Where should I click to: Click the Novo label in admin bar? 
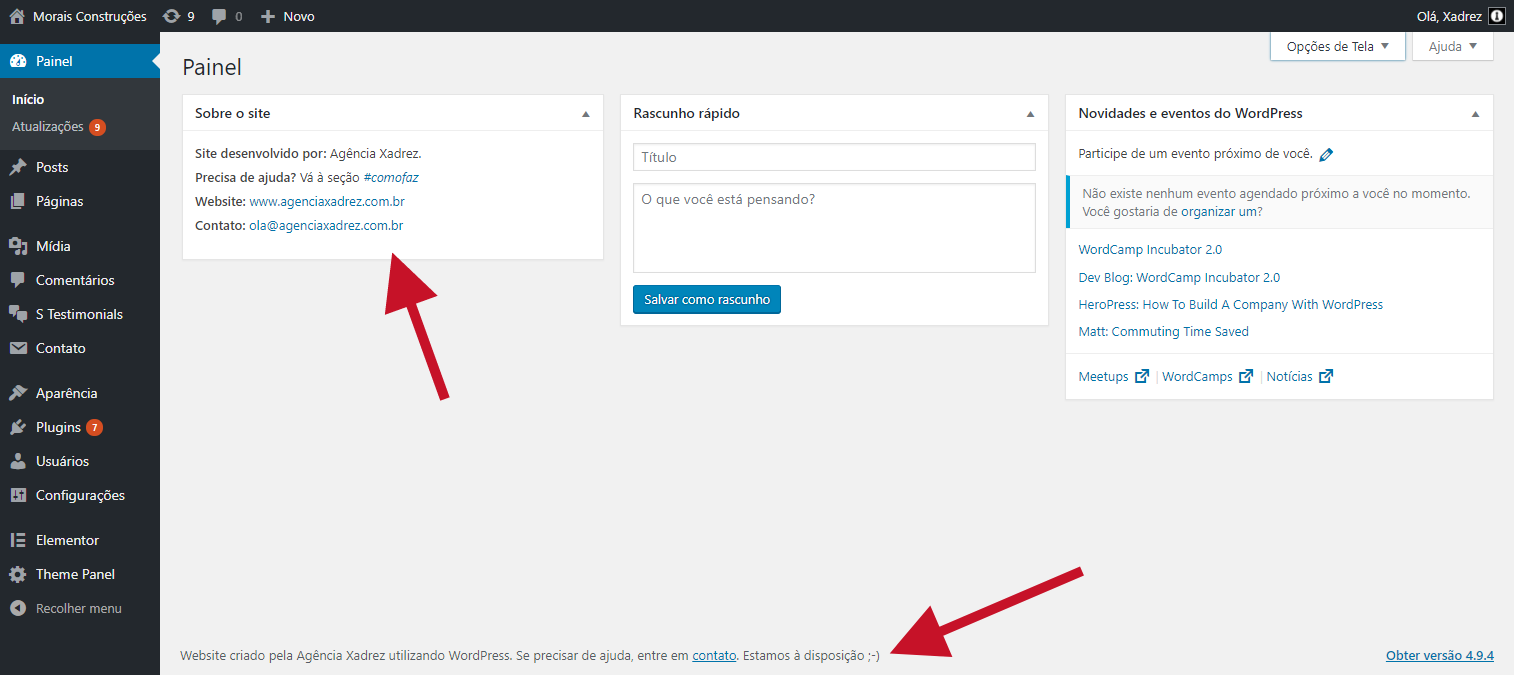pyautogui.click(x=299, y=16)
